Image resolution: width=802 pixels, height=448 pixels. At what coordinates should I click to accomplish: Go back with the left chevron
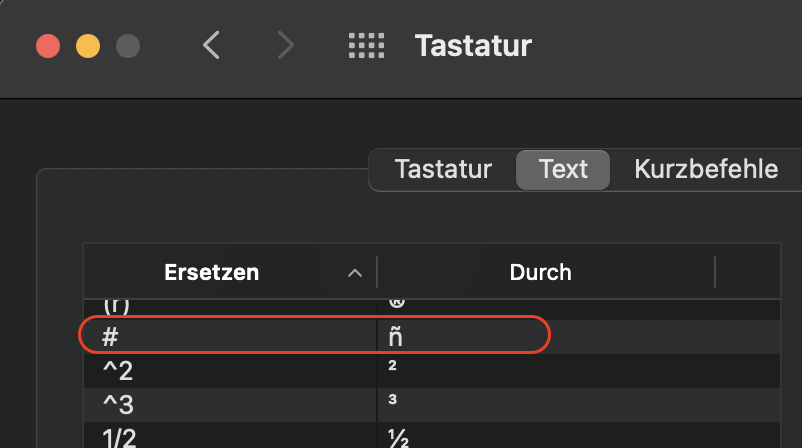[211, 45]
